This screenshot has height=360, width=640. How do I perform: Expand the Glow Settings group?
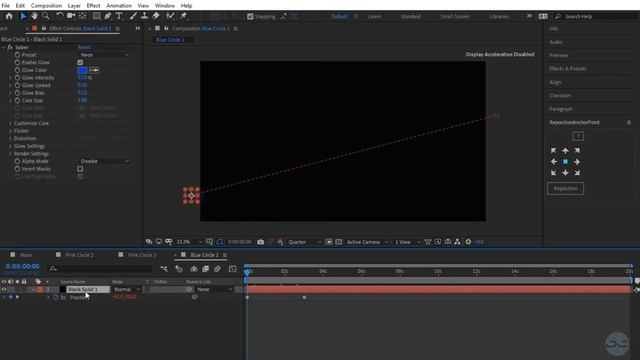(10, 146)
